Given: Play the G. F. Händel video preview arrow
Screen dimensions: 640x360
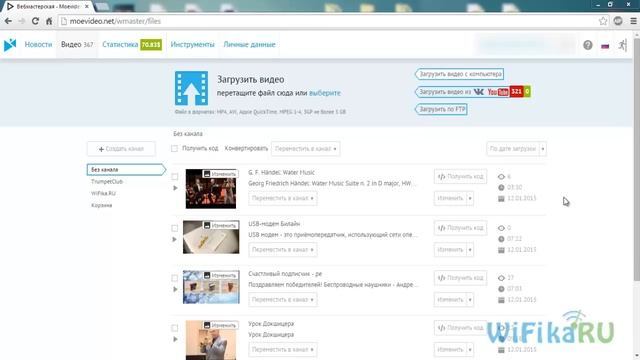Looking at the screenshot, I should coord(175,188).
